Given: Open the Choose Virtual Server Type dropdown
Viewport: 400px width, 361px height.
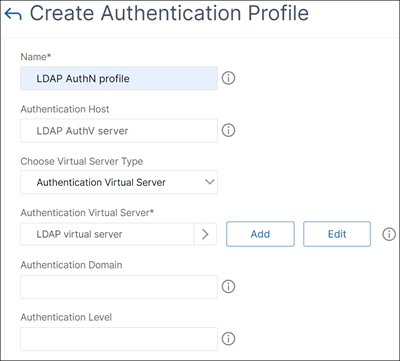Looking at the screenshot, I should coord(119,182).
